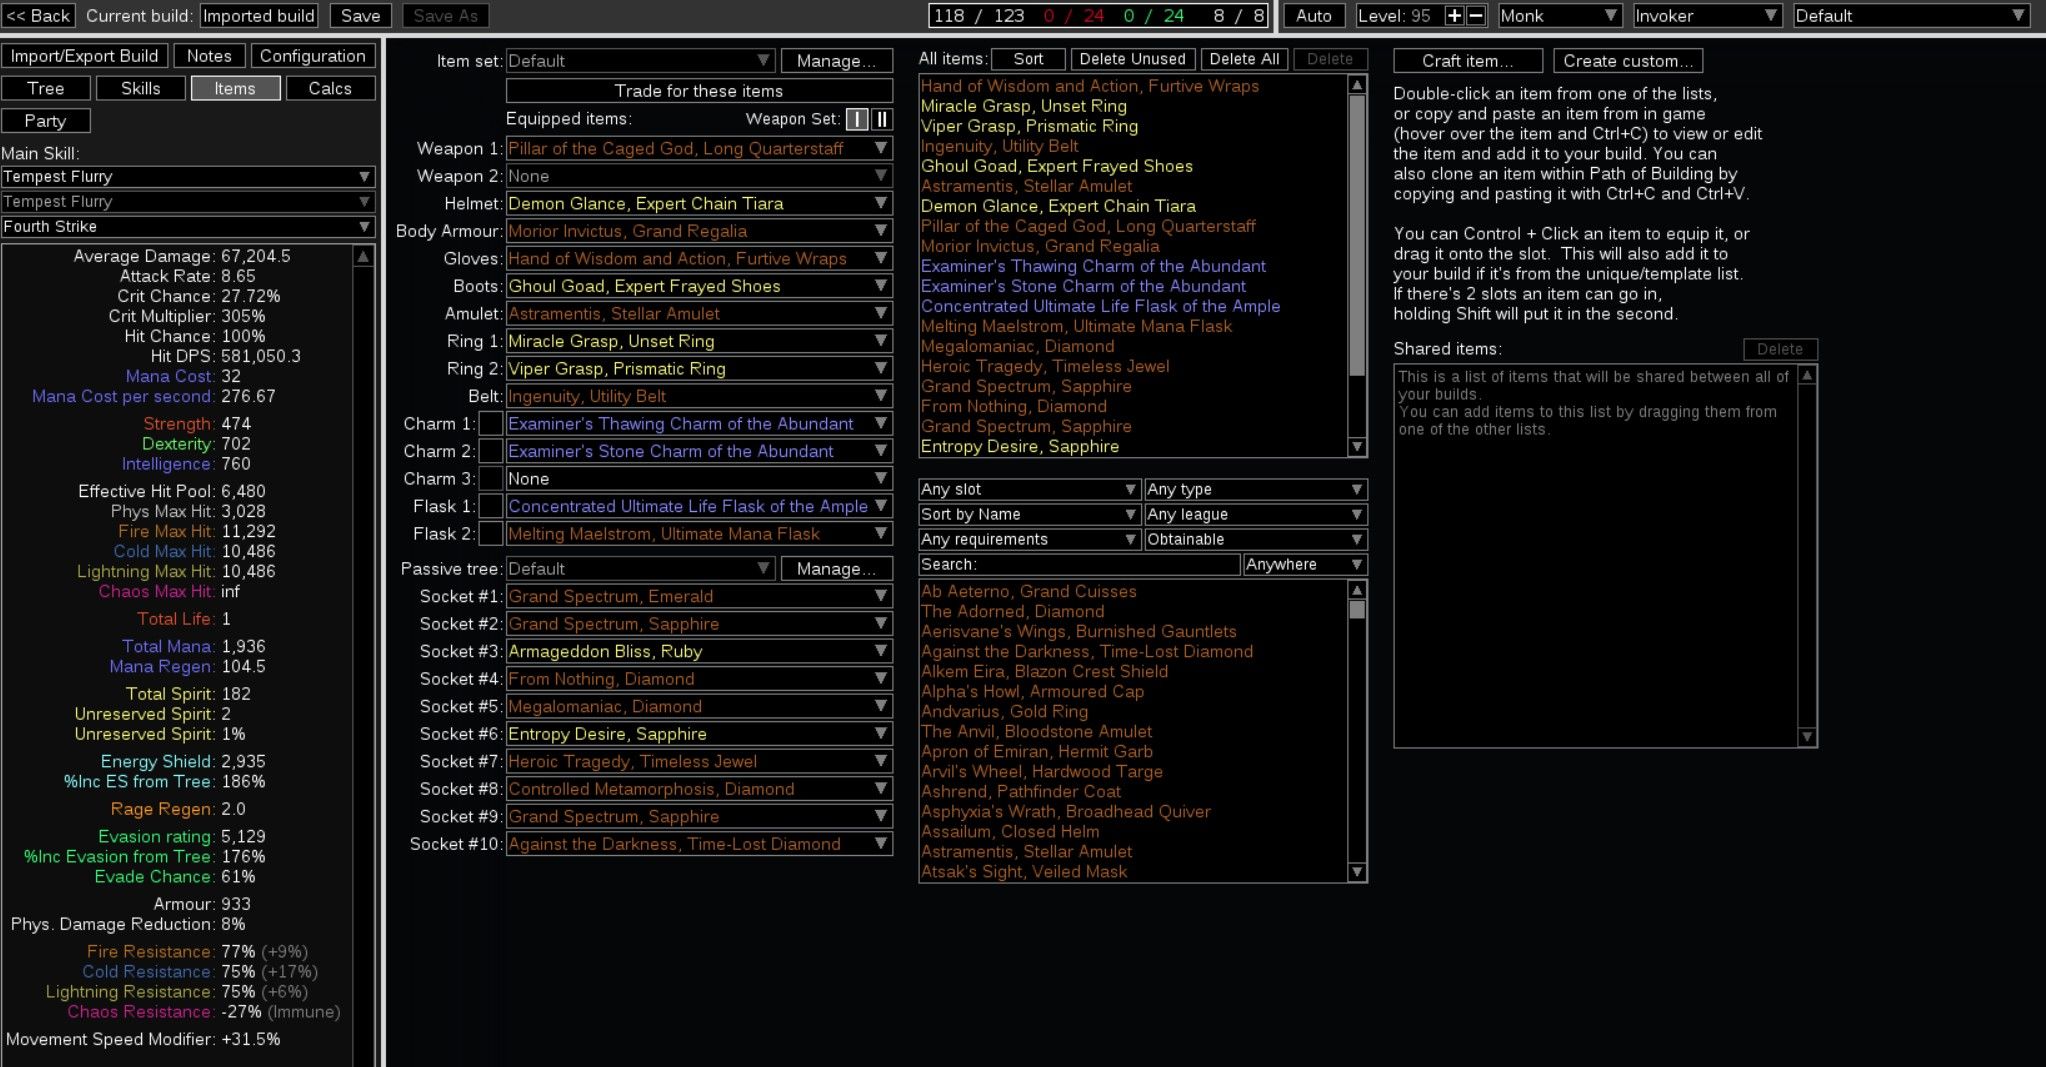
Task: Open the Calcs tab
Action: (x=330, y=89)
